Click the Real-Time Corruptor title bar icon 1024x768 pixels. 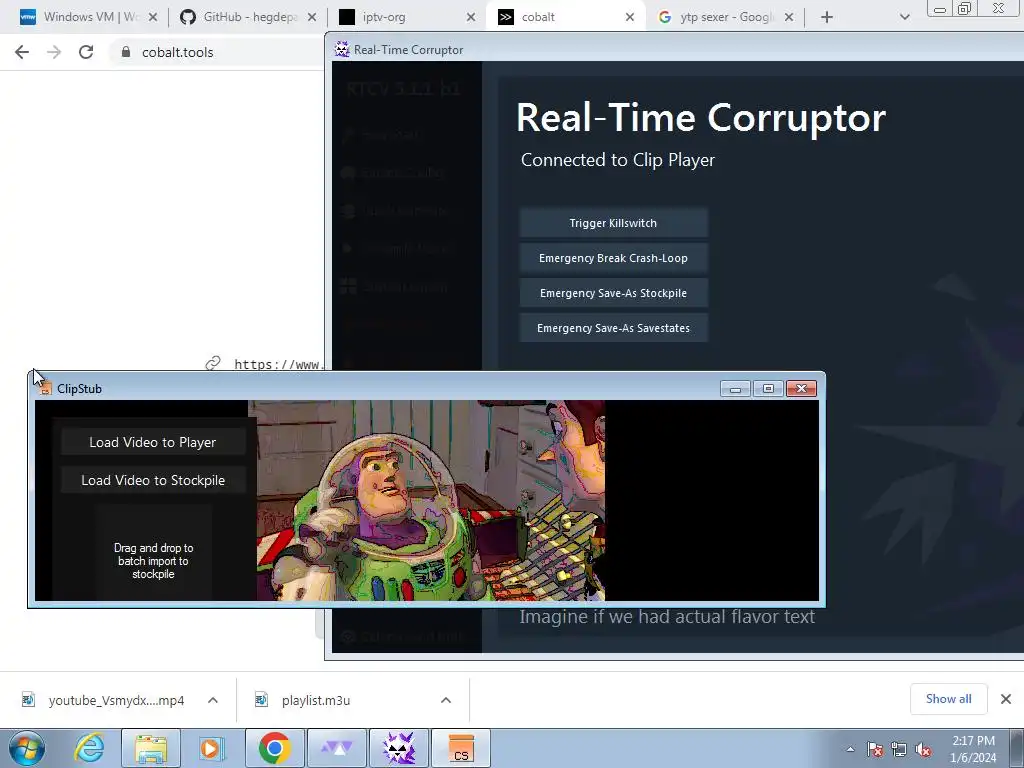click(342, 49)
